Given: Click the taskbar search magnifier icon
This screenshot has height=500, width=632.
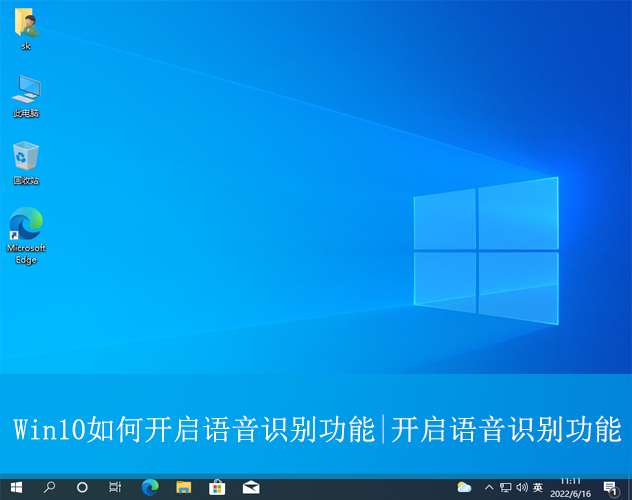Looking at the screenshot, I should click(x=49, y=487).
